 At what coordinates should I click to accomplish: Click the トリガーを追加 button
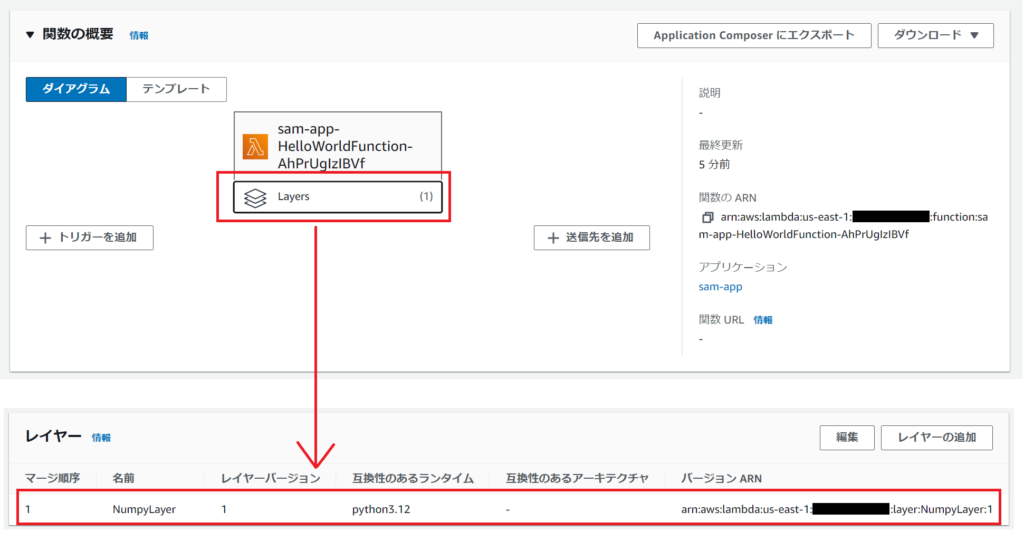coord(89,238)
